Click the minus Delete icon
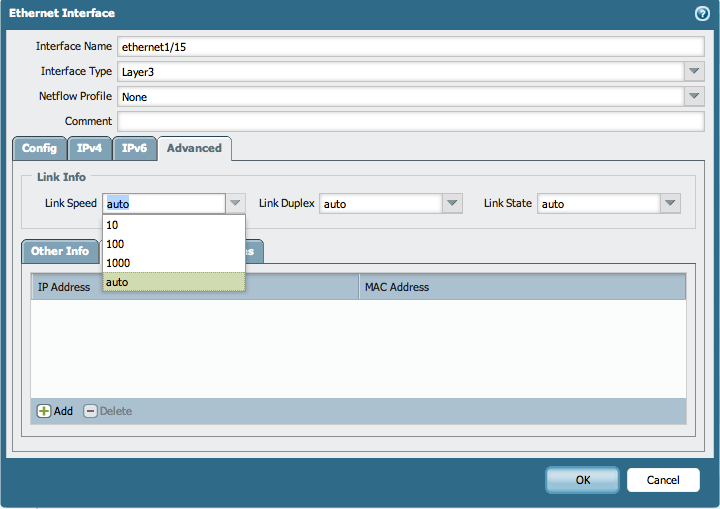Viewport: 720px width, 509px height. coord(91,411)
